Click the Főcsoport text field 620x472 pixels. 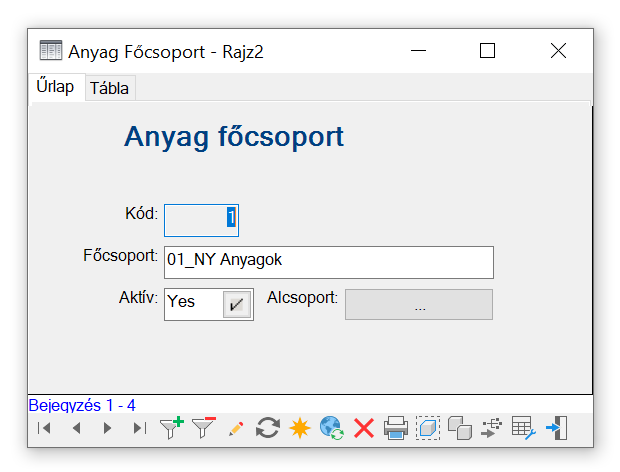click(329, 262)
